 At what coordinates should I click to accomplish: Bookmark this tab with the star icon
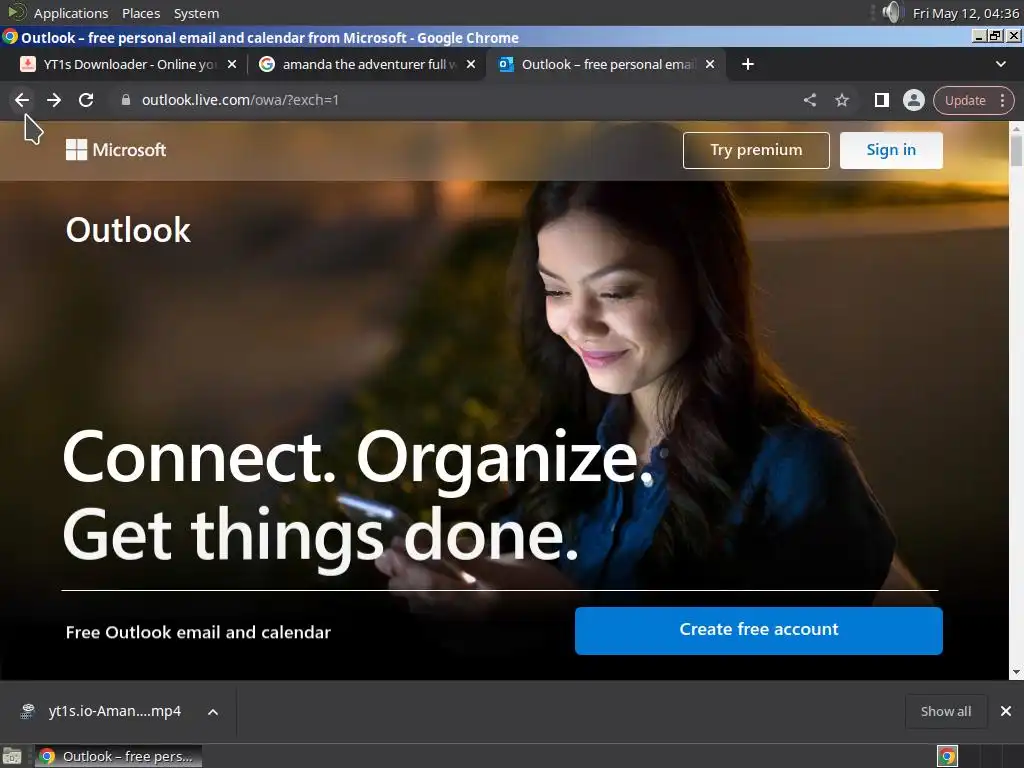tap(842, 100)
